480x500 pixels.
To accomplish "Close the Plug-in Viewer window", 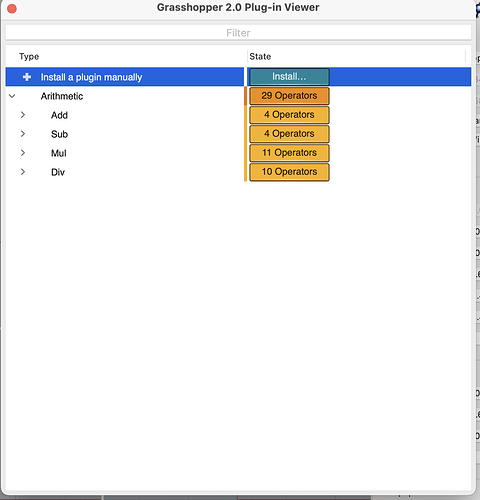I will [12, 8].
